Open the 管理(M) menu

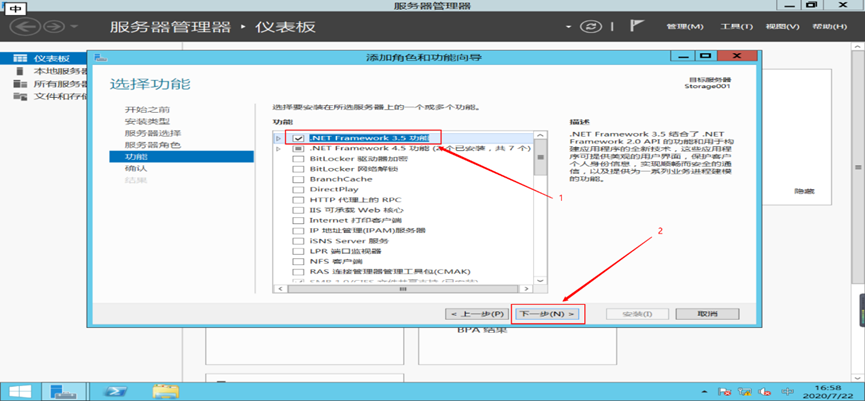point(685,26)
